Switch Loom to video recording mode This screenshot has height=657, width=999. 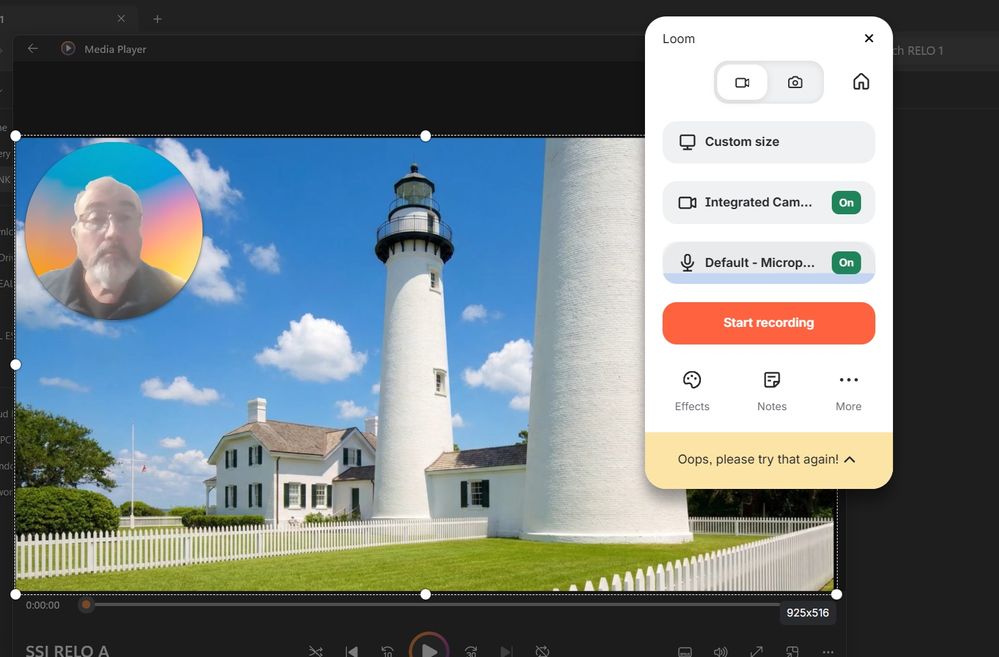[742, 82]
